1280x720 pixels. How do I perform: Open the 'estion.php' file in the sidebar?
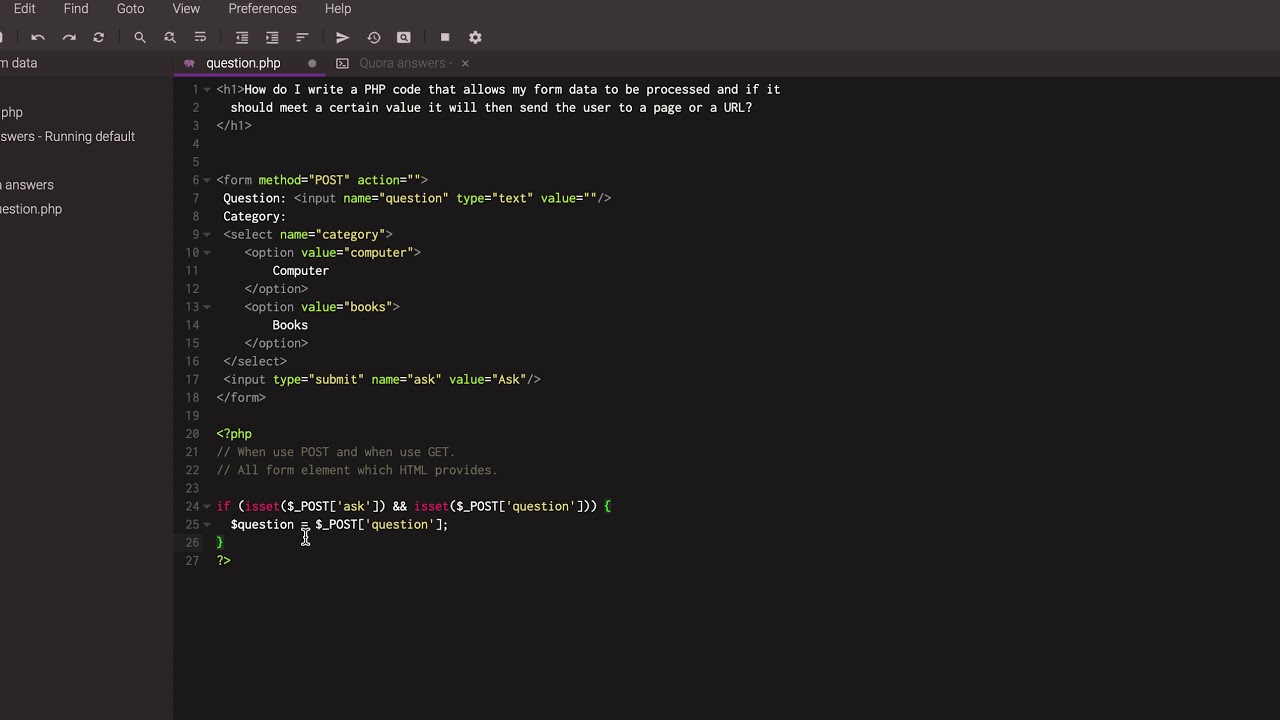(x=31, y=209)
